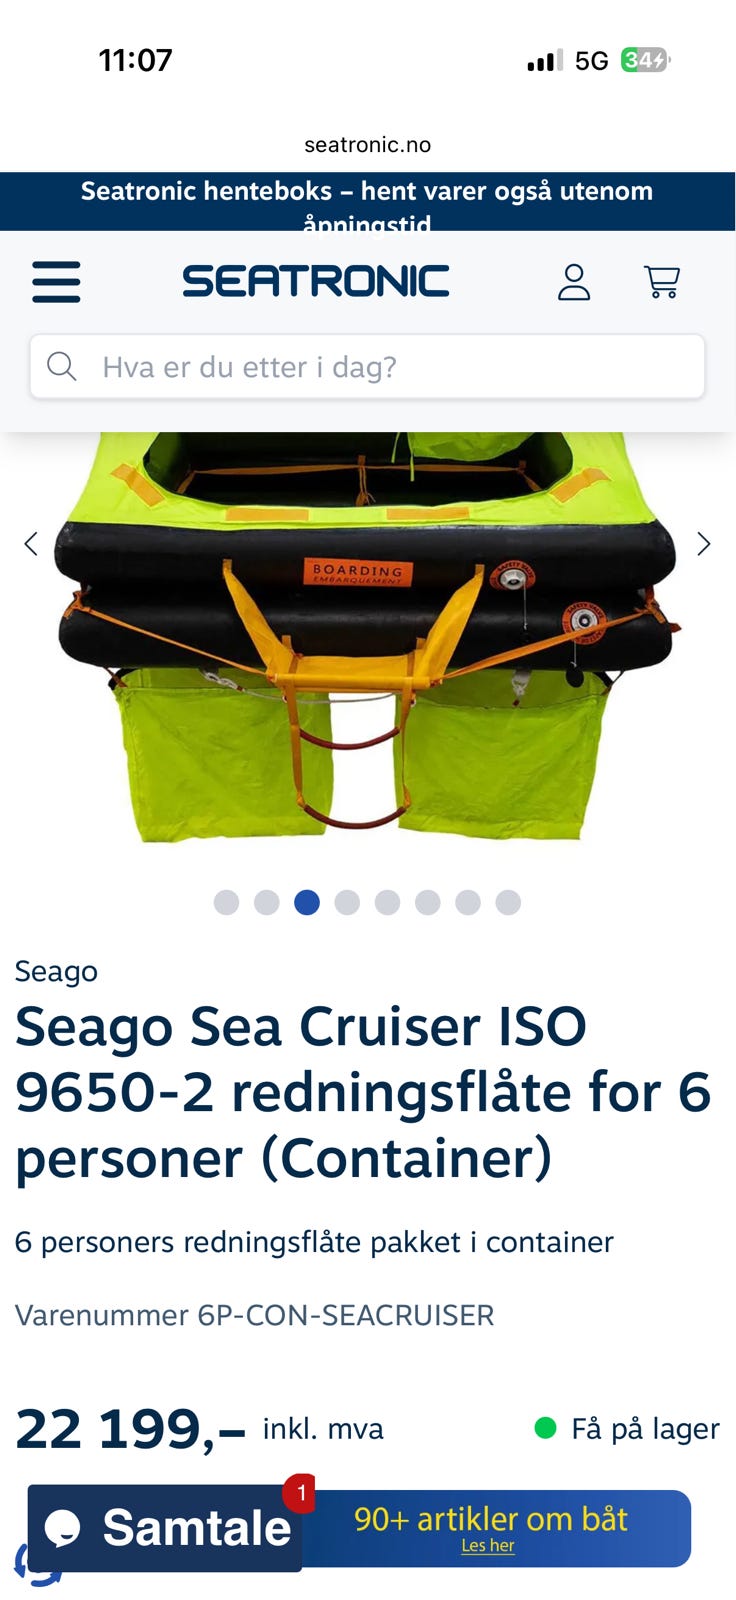Open the user account icon
736x1600 pixels.
click(x=574, y=282)
